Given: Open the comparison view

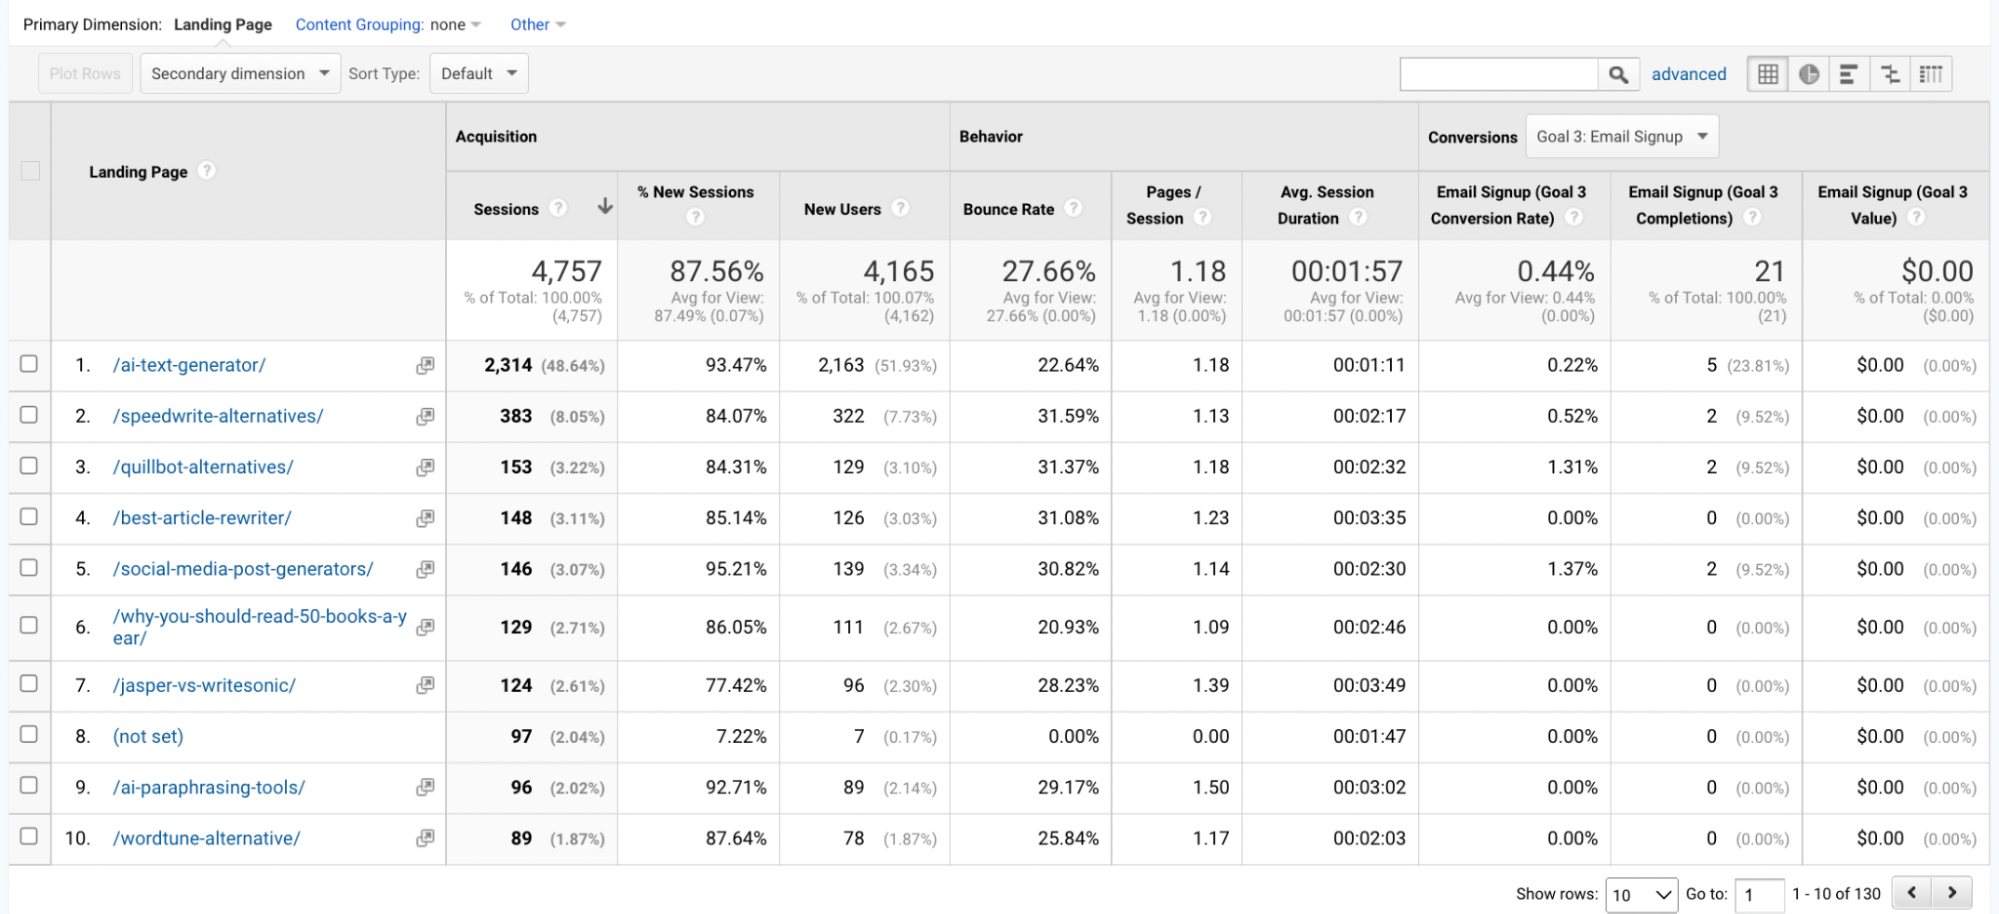Looking at the screenshot, I should (x=1889, y=73).
